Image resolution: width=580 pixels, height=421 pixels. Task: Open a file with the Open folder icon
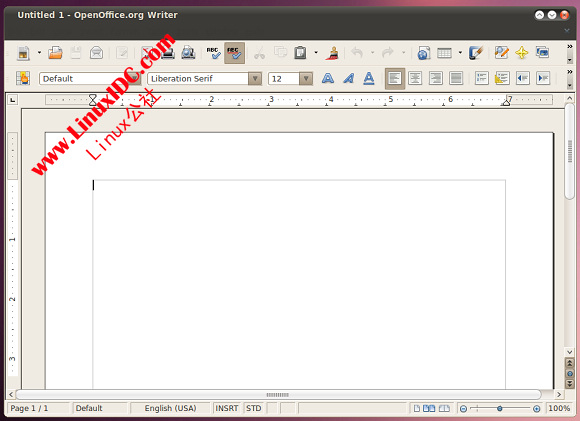click(55, 53)
